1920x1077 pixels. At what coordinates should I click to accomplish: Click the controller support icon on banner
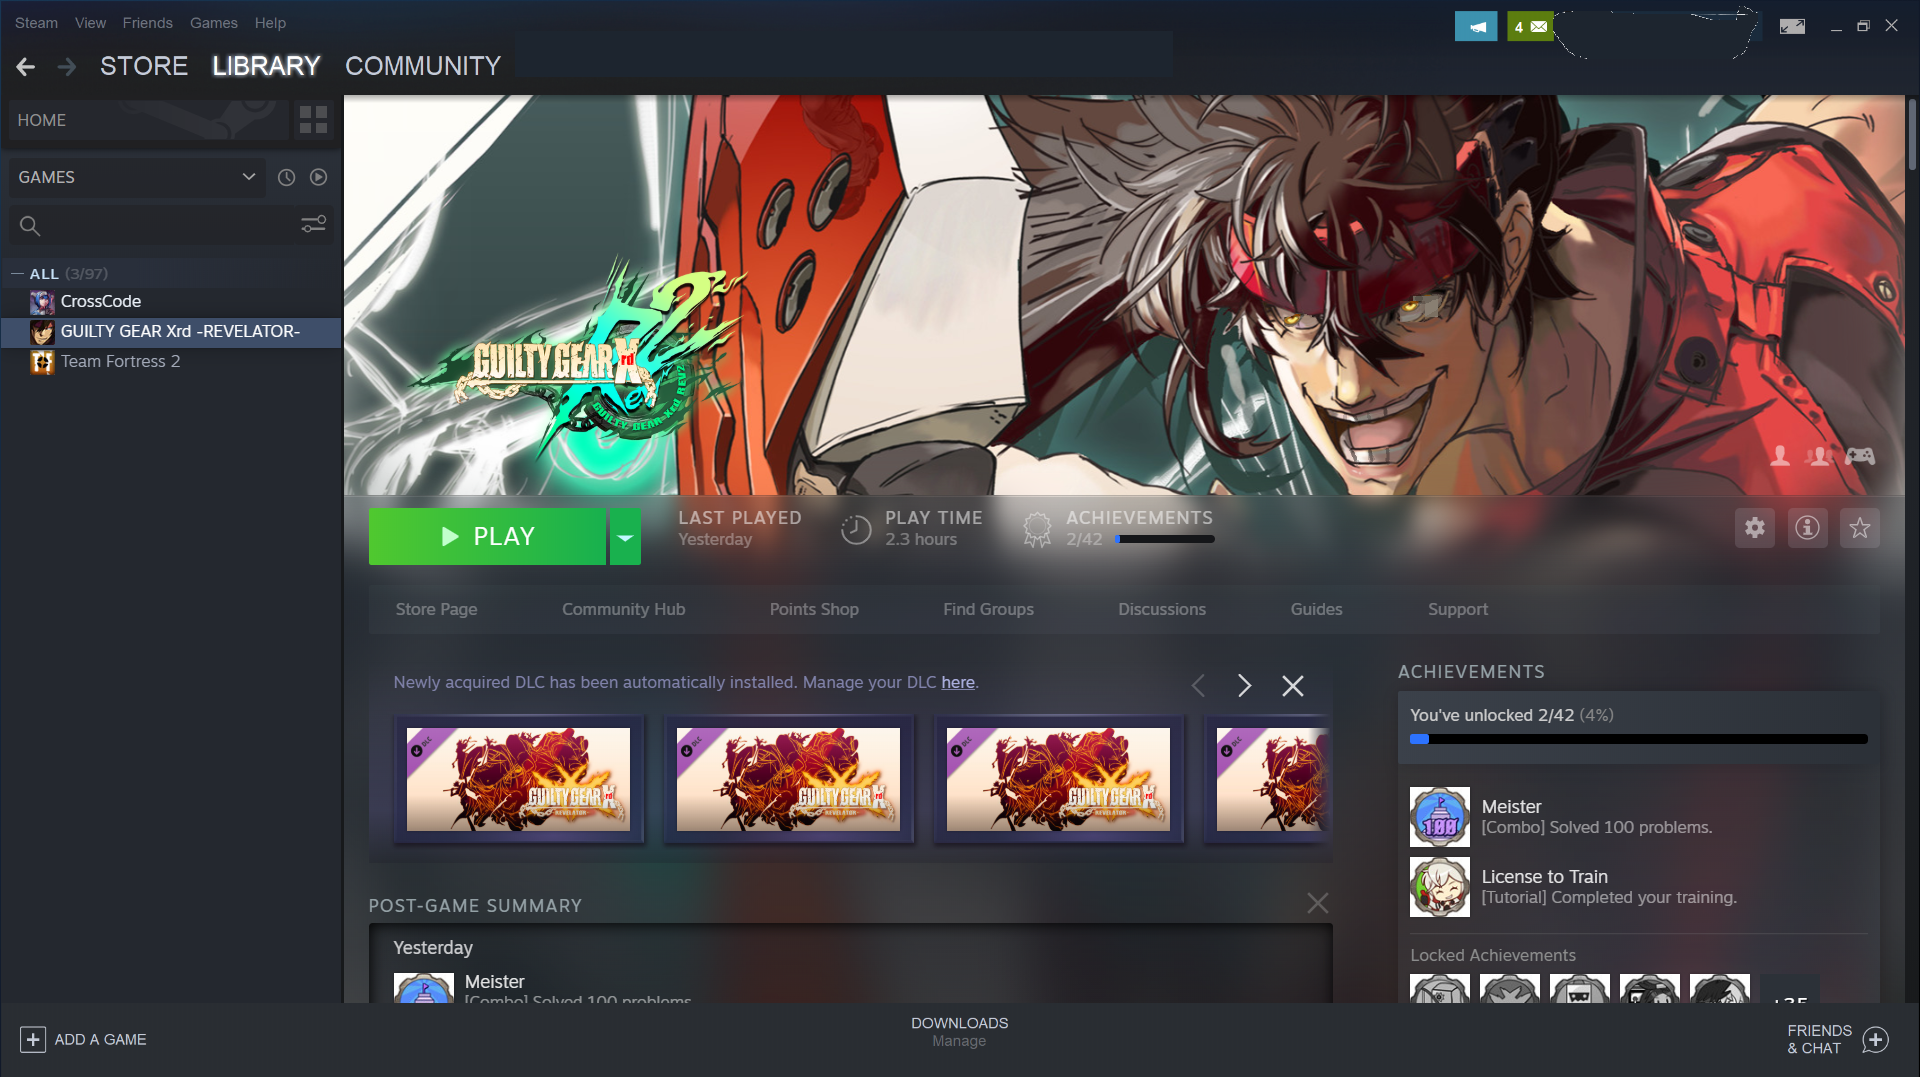click(1860, 456)
